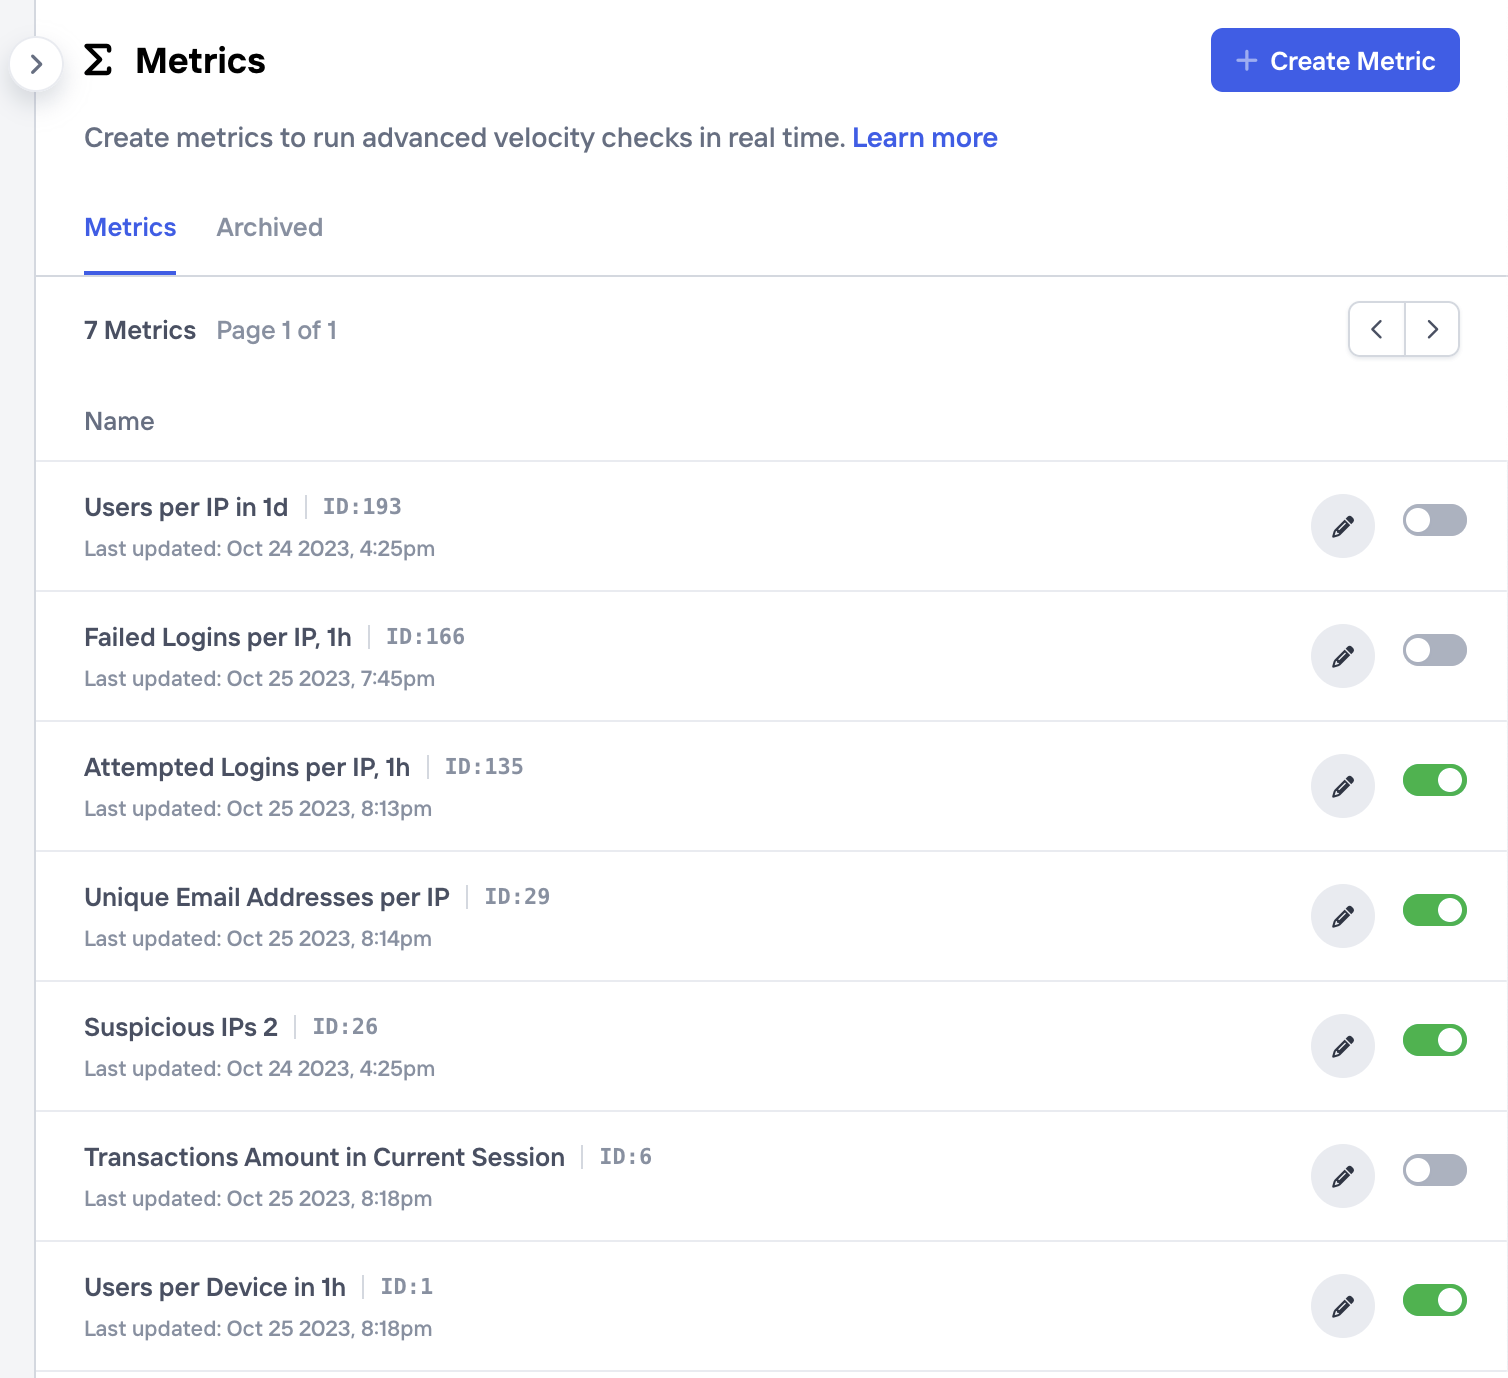Edit the Attempted Logins per IP, 1h metric
Viewport: 1508px width, 1378px height.
[x=1343, y=786]
